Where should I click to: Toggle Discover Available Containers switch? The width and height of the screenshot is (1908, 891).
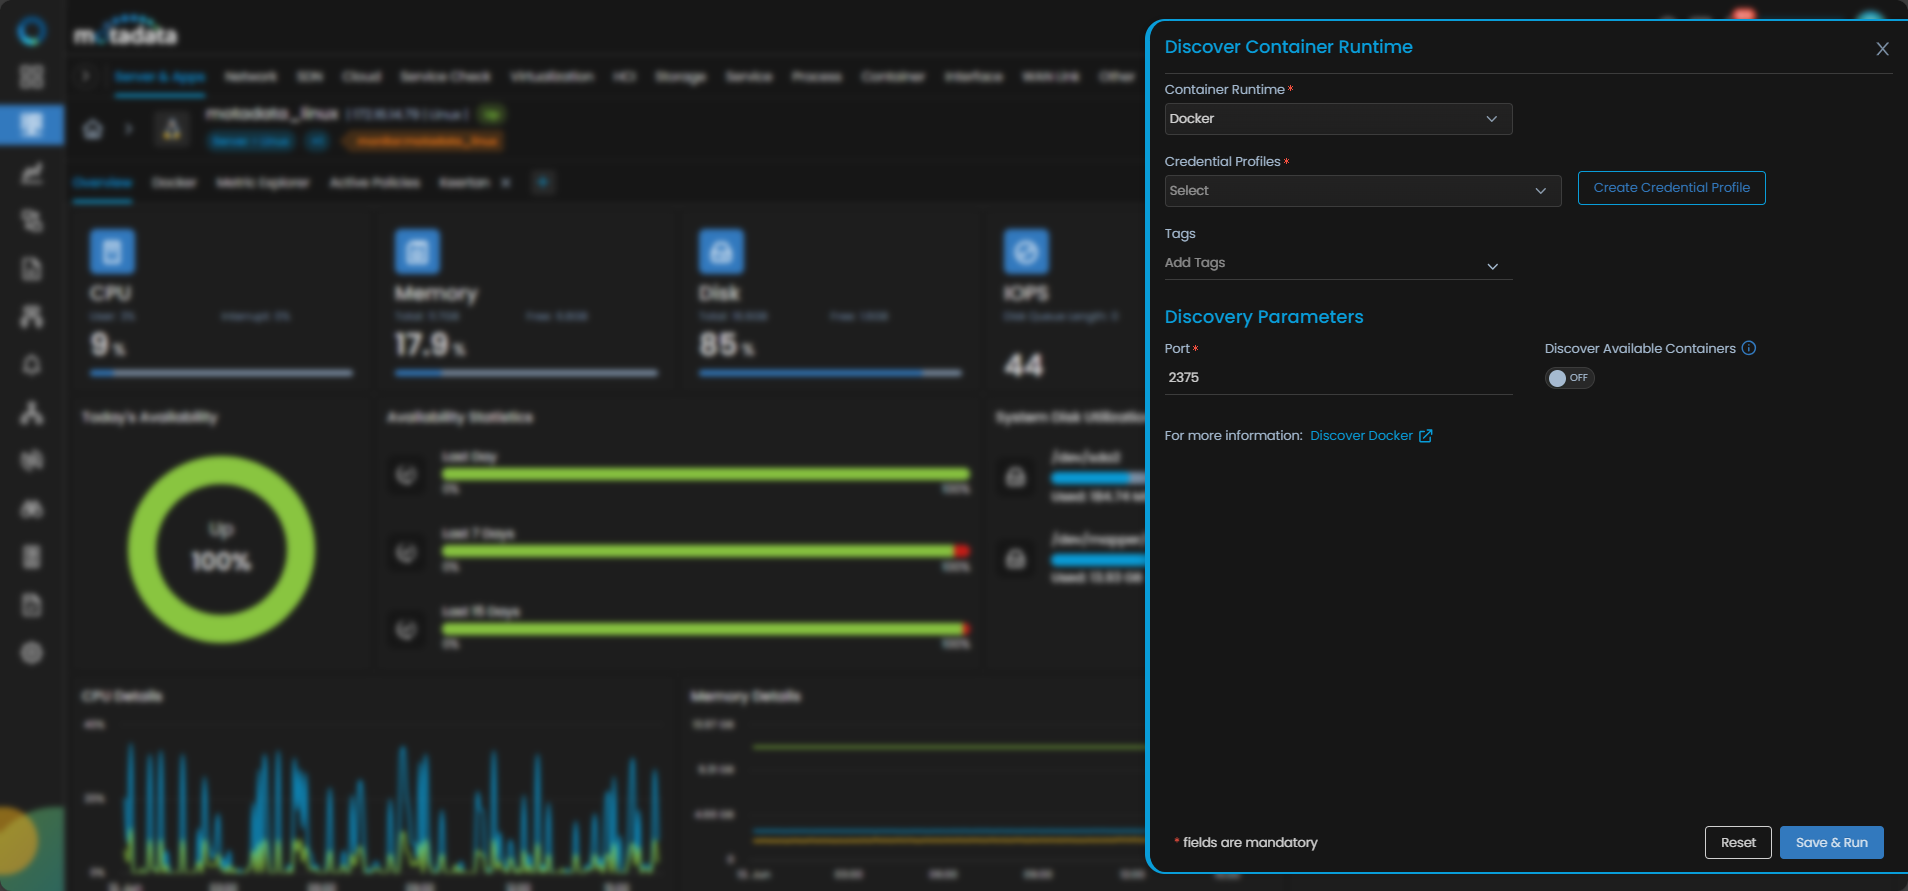1569,378
